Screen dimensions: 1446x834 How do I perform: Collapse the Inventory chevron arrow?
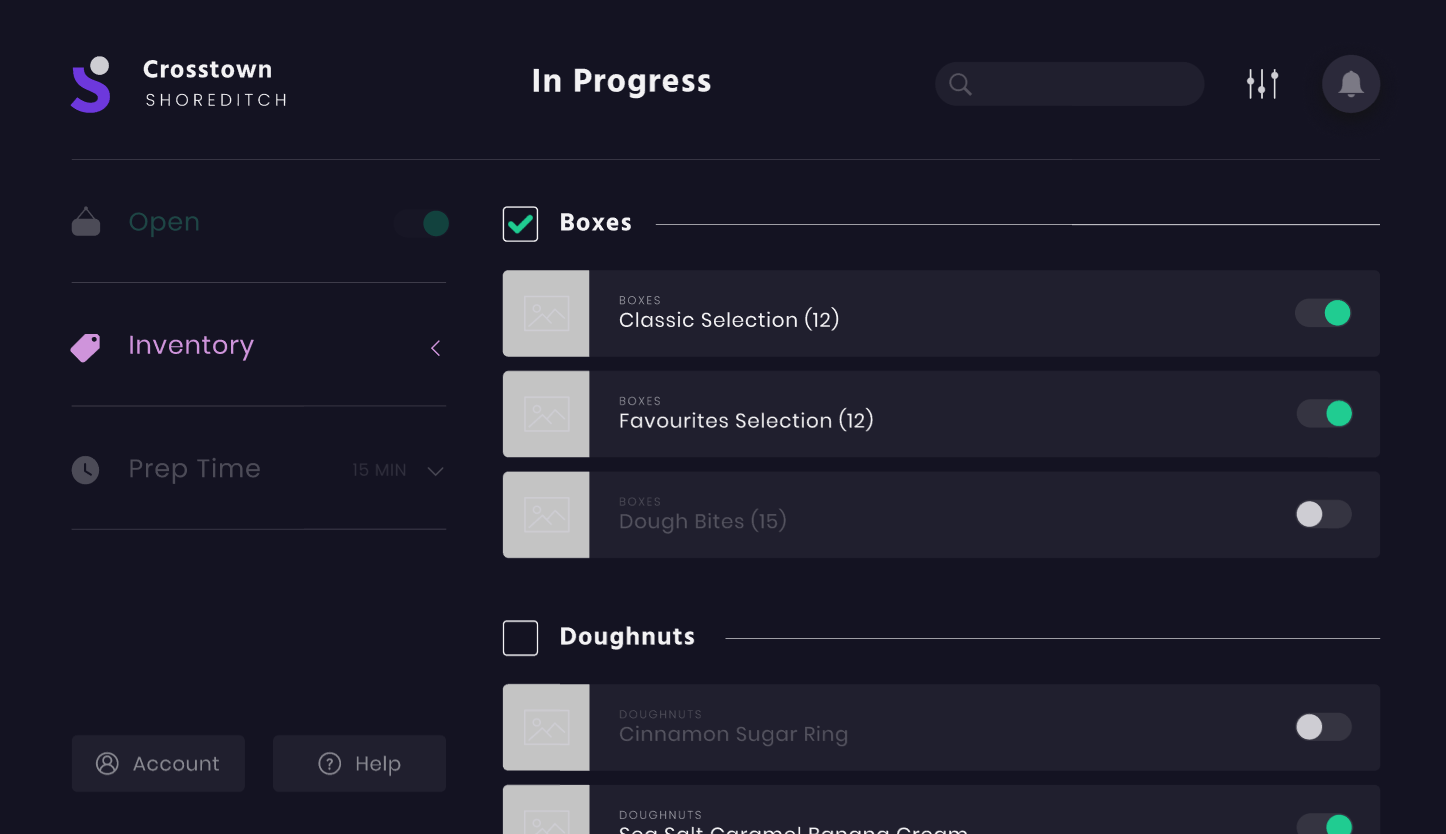(435, 348)
